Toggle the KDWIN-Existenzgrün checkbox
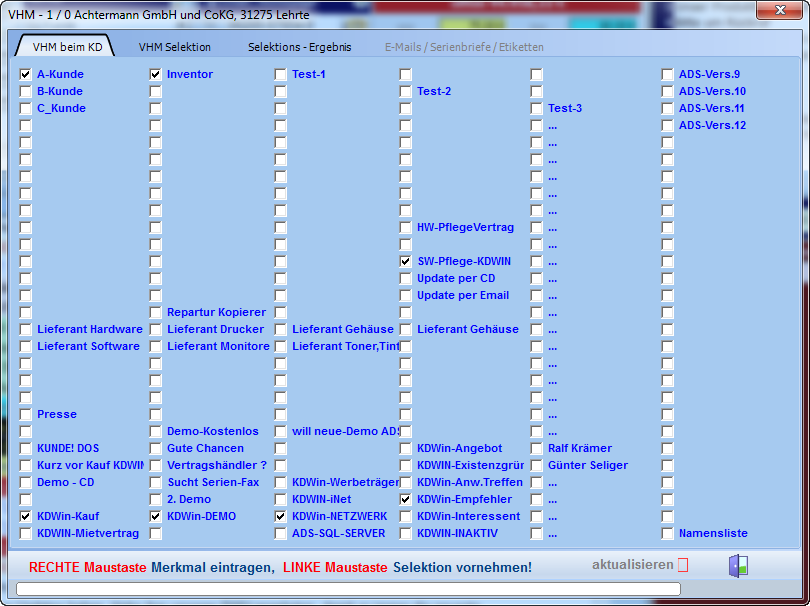Screen dimensions: 810x606 tap(406, 465)
